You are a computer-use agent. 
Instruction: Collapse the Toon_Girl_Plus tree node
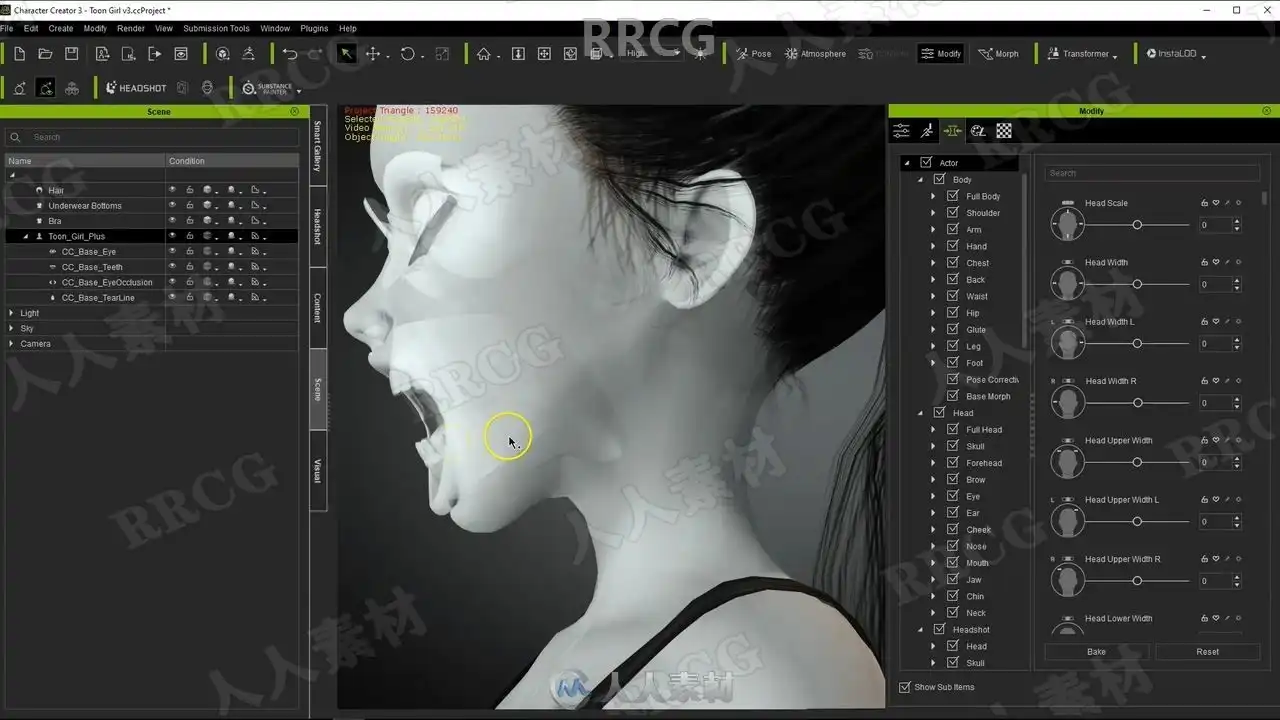(x=25, y=237)
